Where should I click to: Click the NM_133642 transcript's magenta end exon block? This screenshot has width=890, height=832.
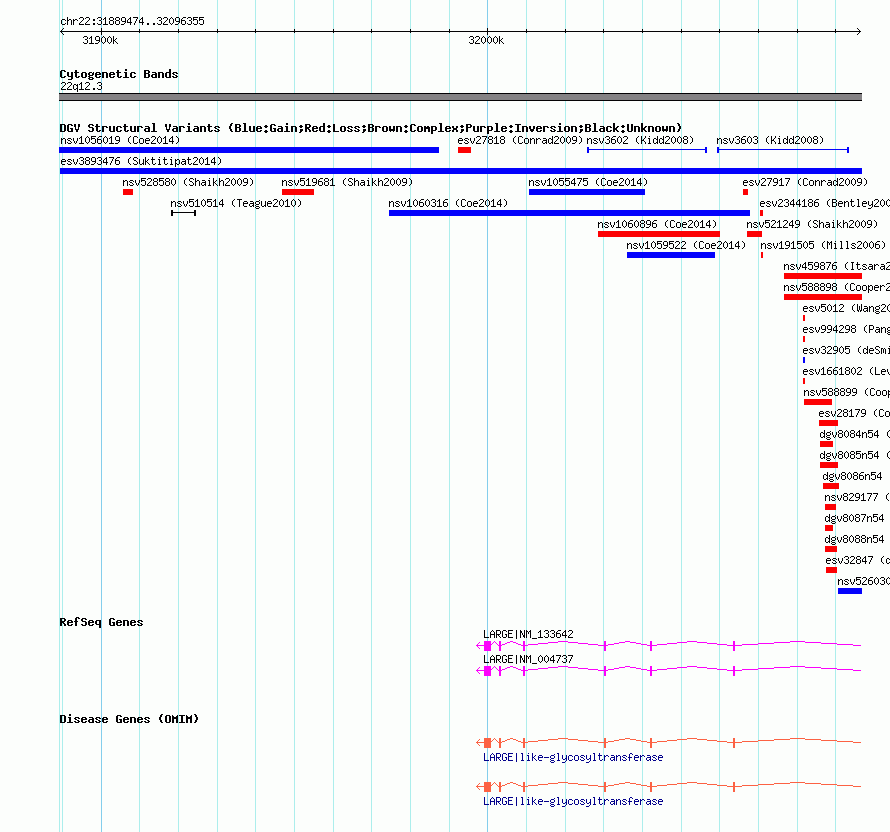point(488,646)
